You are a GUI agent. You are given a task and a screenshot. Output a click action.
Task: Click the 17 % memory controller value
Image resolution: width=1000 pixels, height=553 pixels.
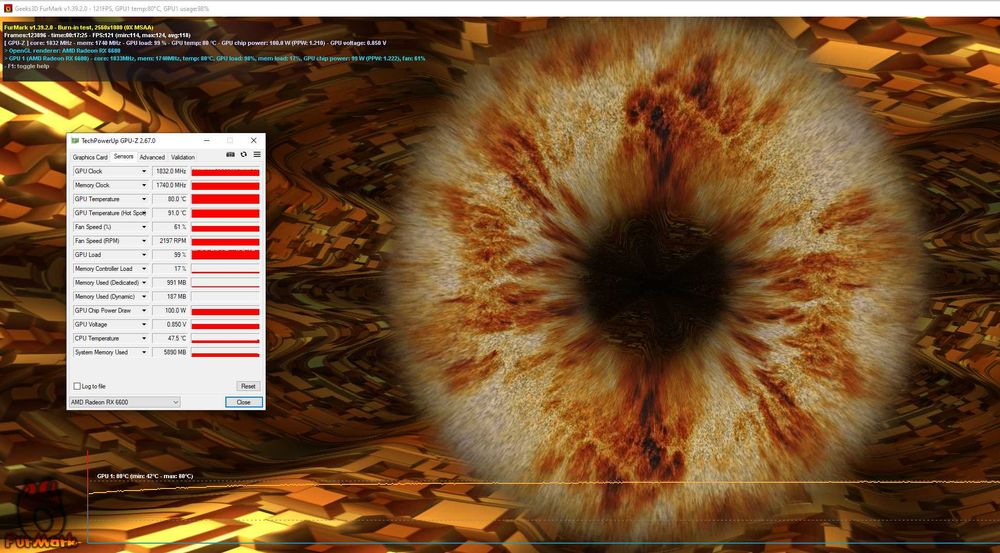(170, 269)
